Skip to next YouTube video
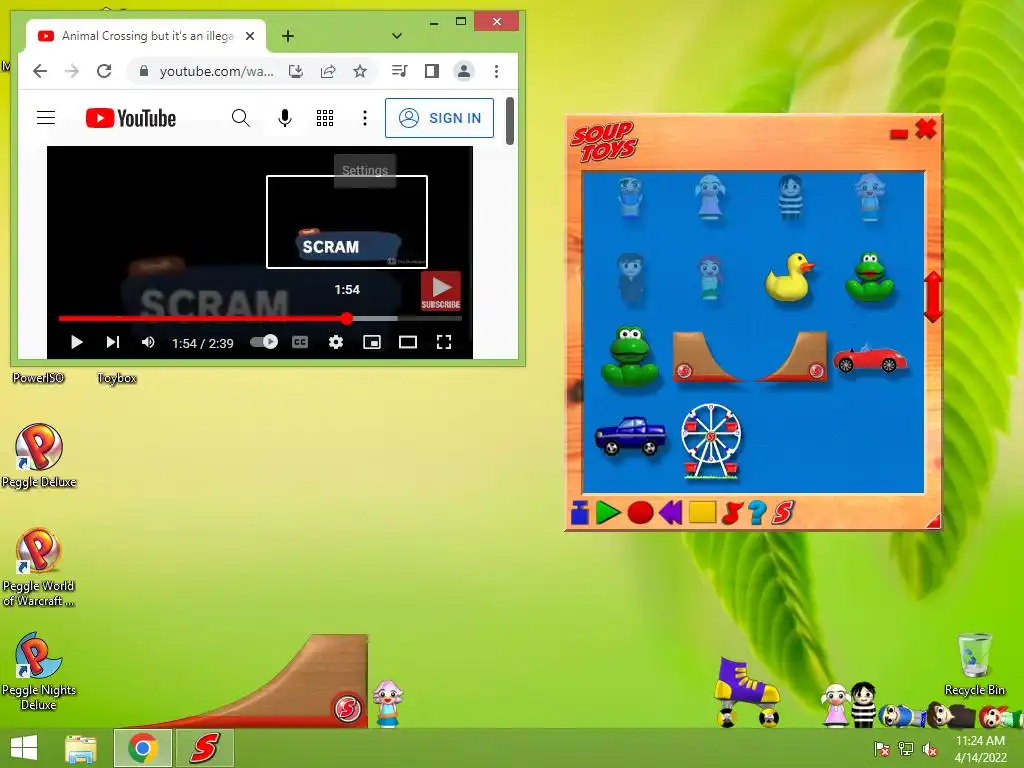 113,342
